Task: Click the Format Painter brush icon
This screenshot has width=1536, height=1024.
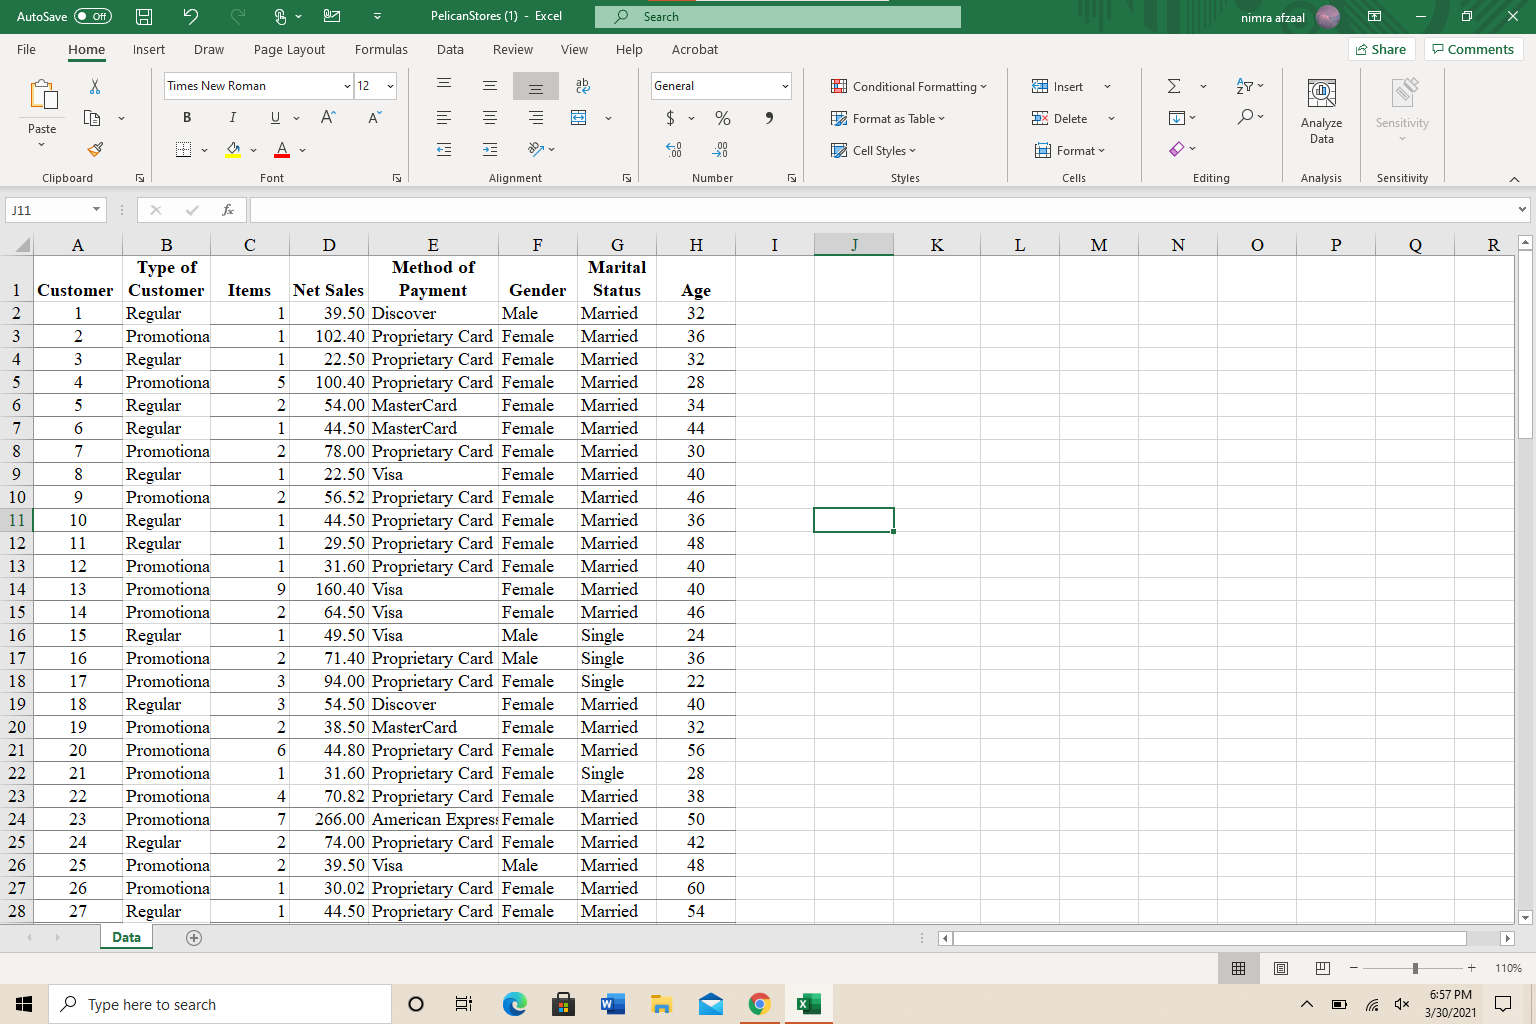Action: tap(95, 150)
